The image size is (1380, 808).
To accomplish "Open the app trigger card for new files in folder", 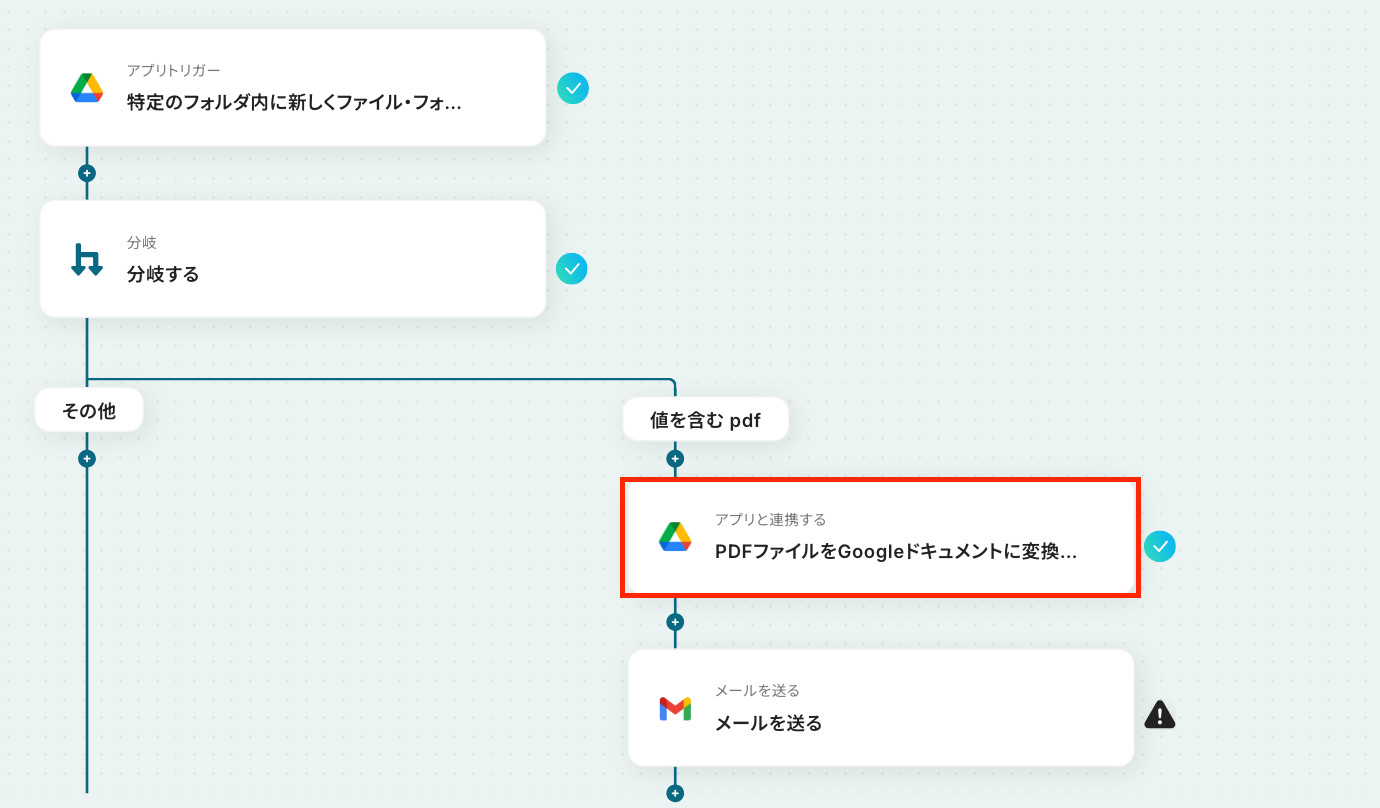I will click(x=293, y=88).
